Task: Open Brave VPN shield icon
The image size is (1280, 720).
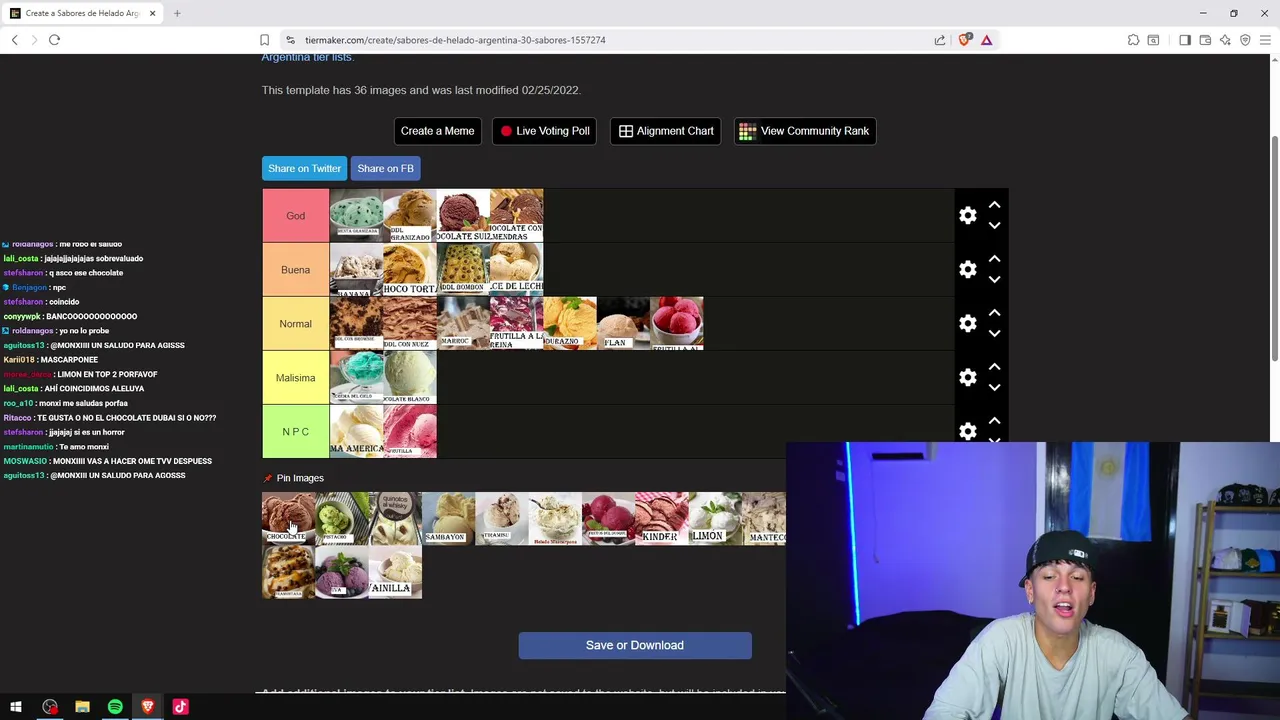Action: [1245, 40]
